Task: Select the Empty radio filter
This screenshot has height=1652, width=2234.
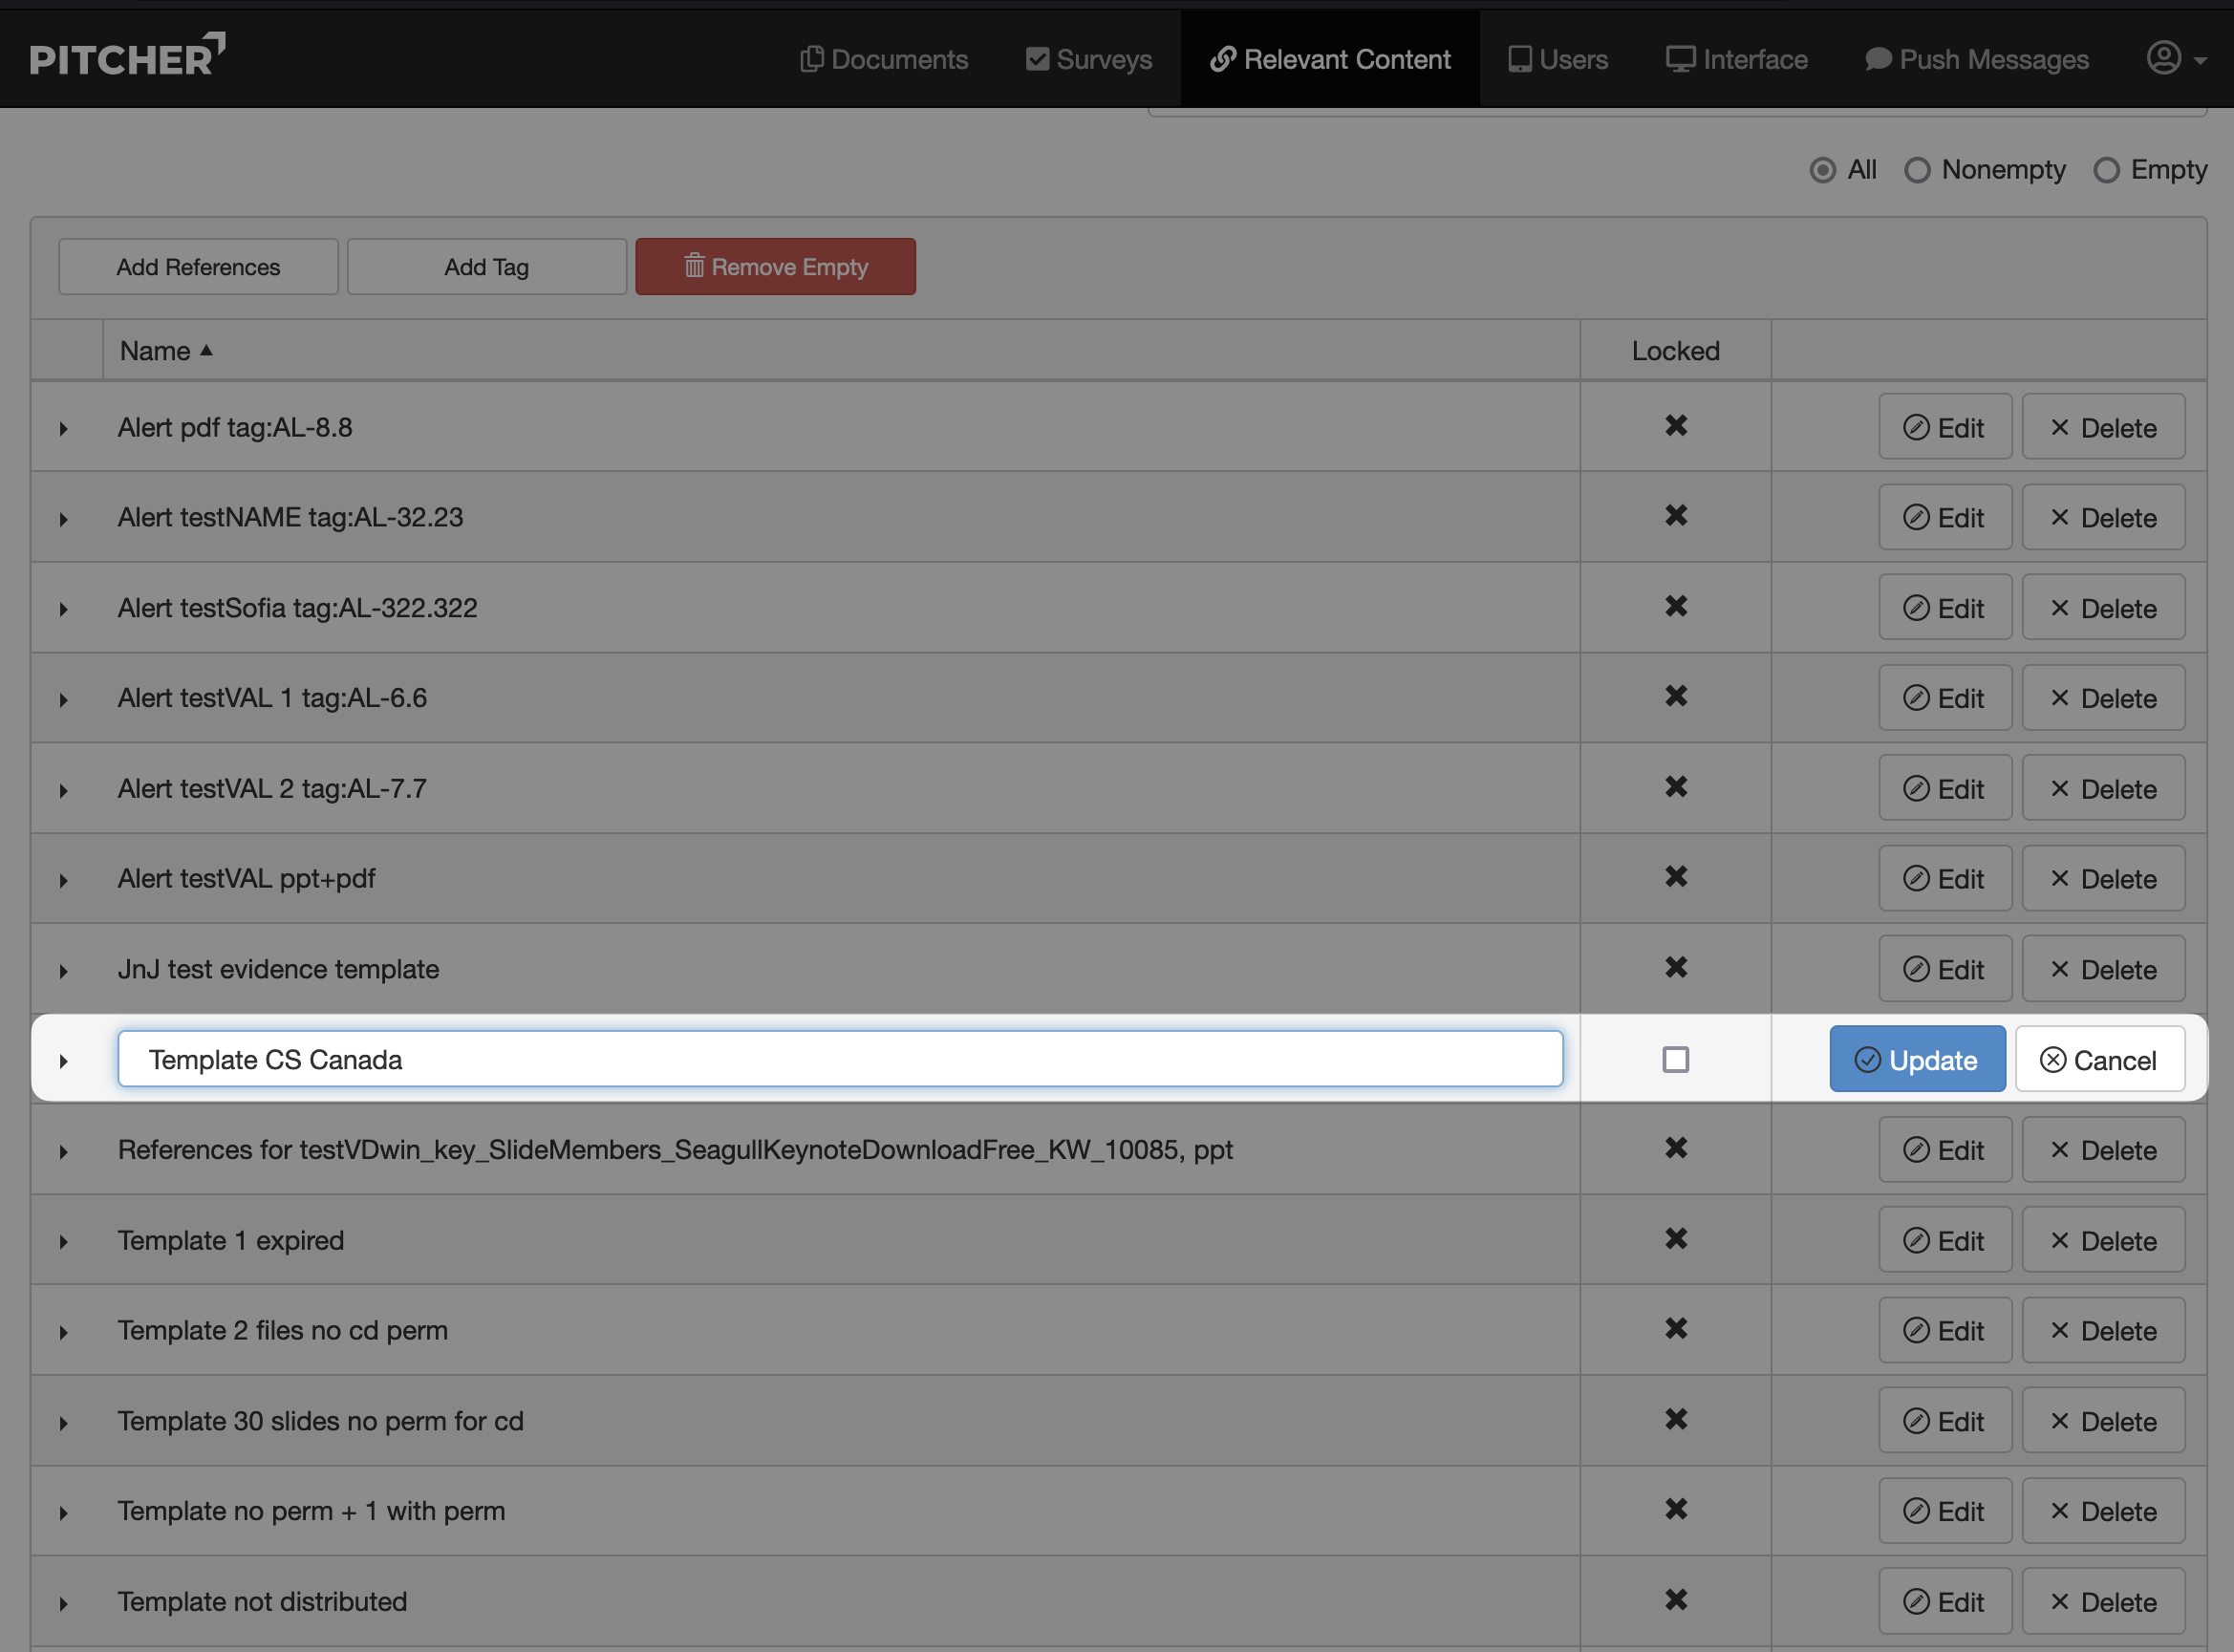Action: [x=2106, y=170]
